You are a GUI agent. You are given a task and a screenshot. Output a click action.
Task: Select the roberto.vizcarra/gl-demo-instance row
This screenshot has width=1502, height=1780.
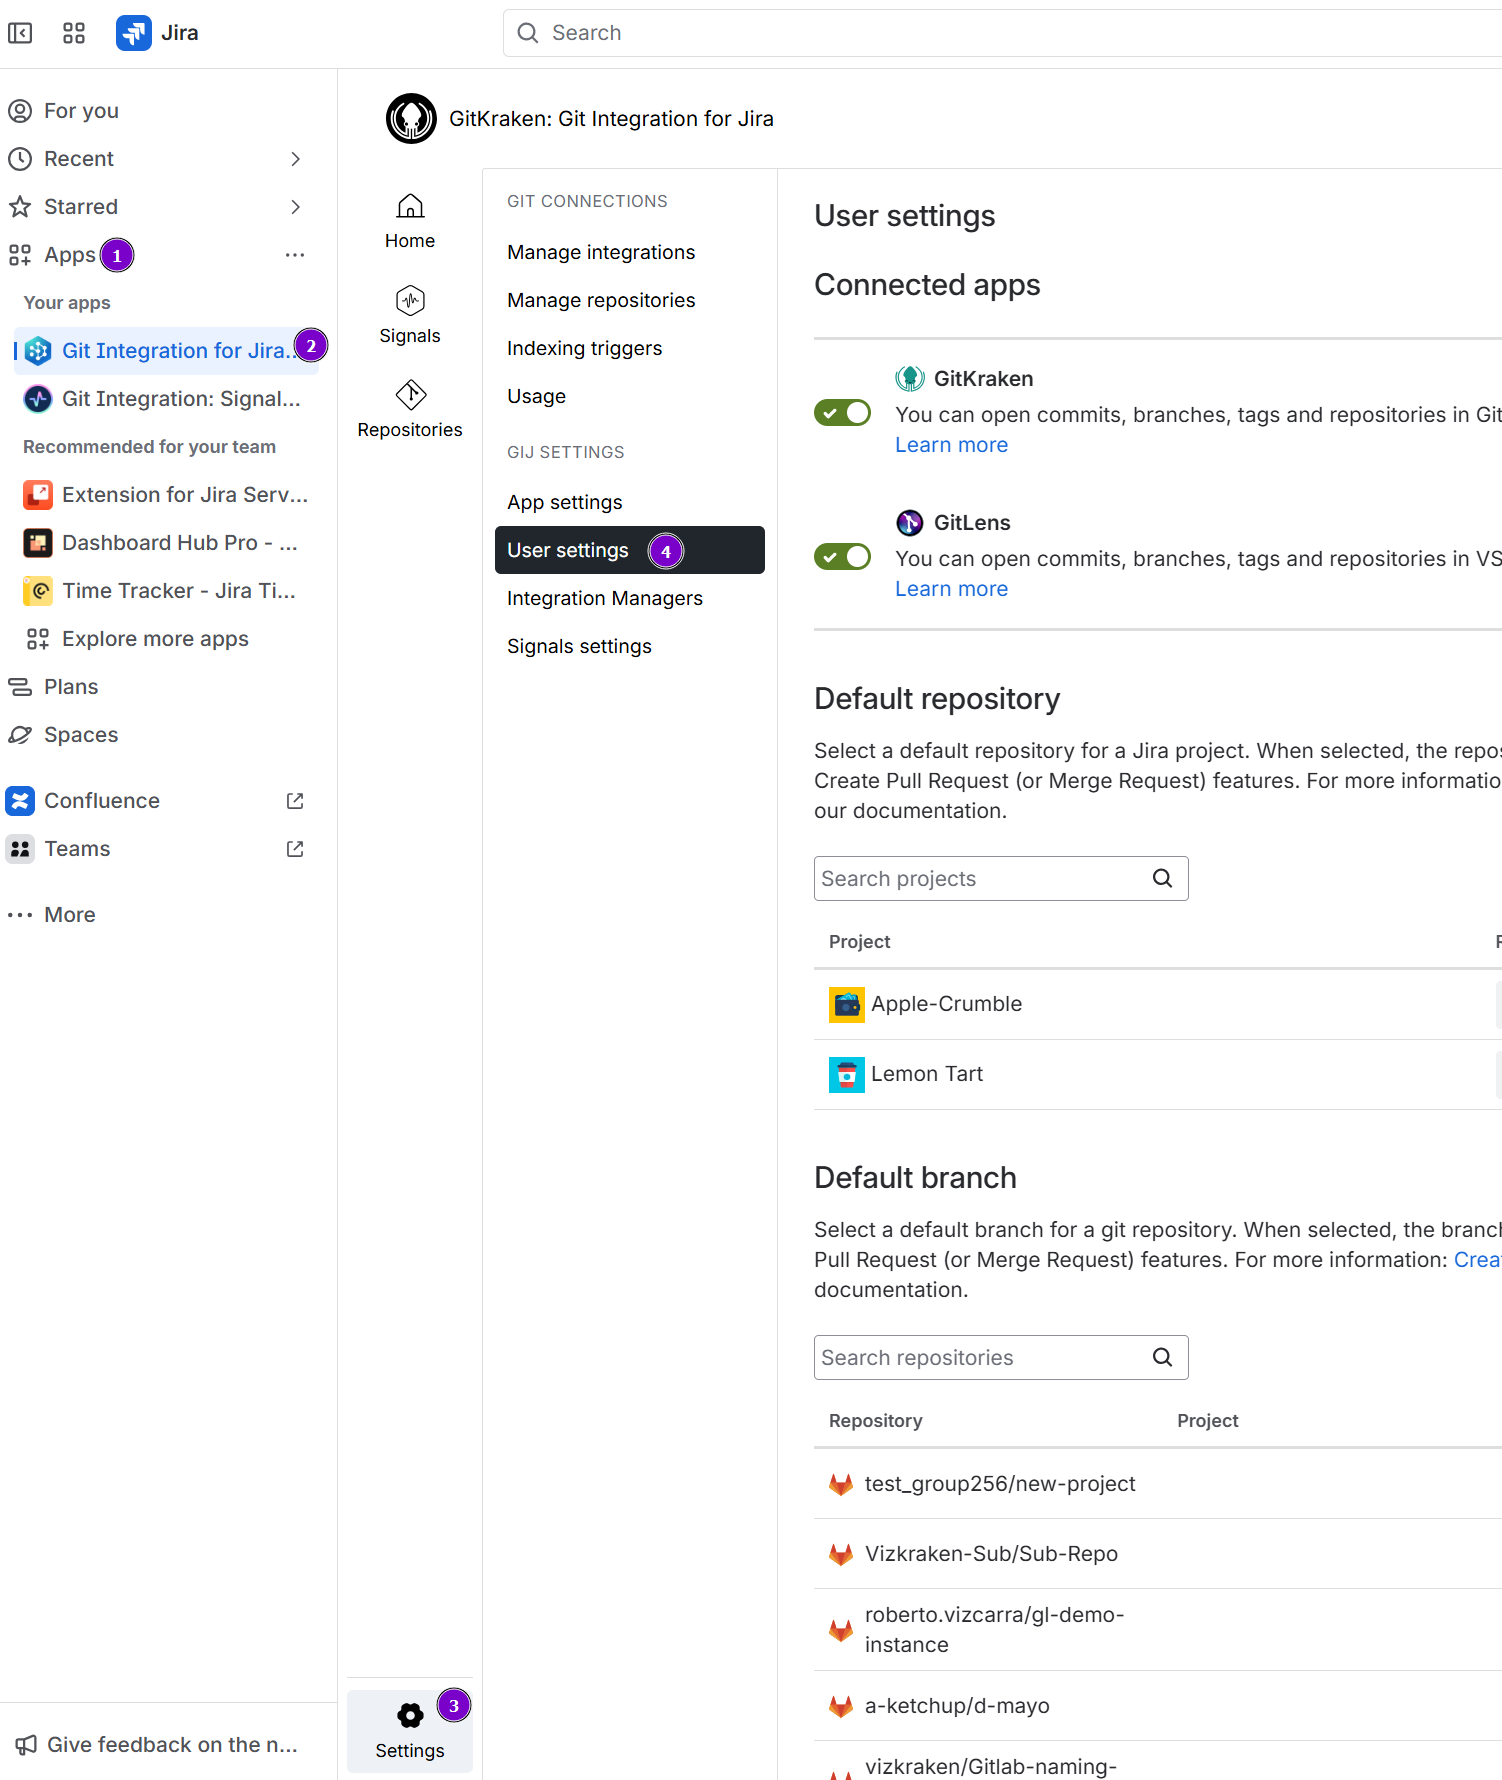pyautogui.click(x=1158, y=1630)
